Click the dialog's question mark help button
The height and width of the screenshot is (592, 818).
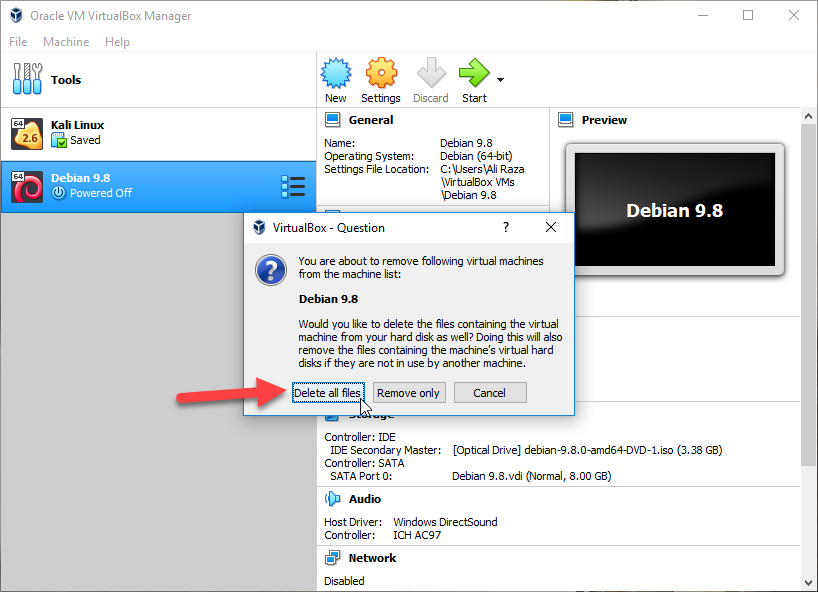point(506,227)
